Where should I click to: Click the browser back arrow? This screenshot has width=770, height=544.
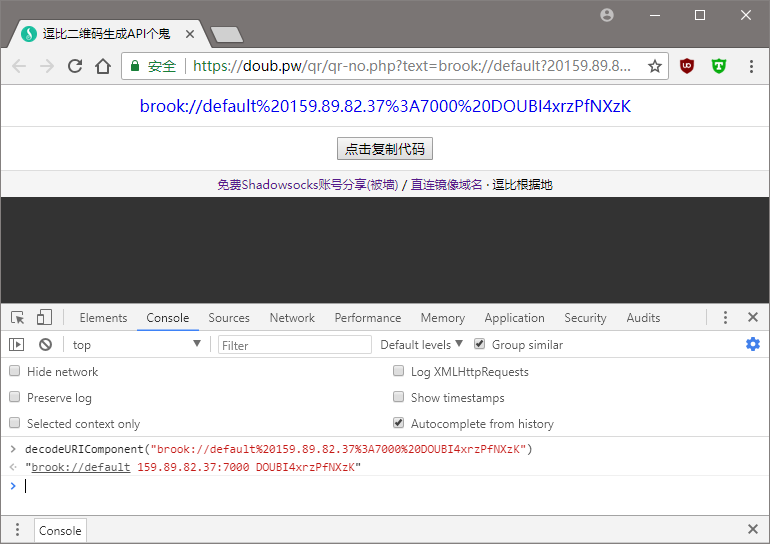[x=19, y=66]
